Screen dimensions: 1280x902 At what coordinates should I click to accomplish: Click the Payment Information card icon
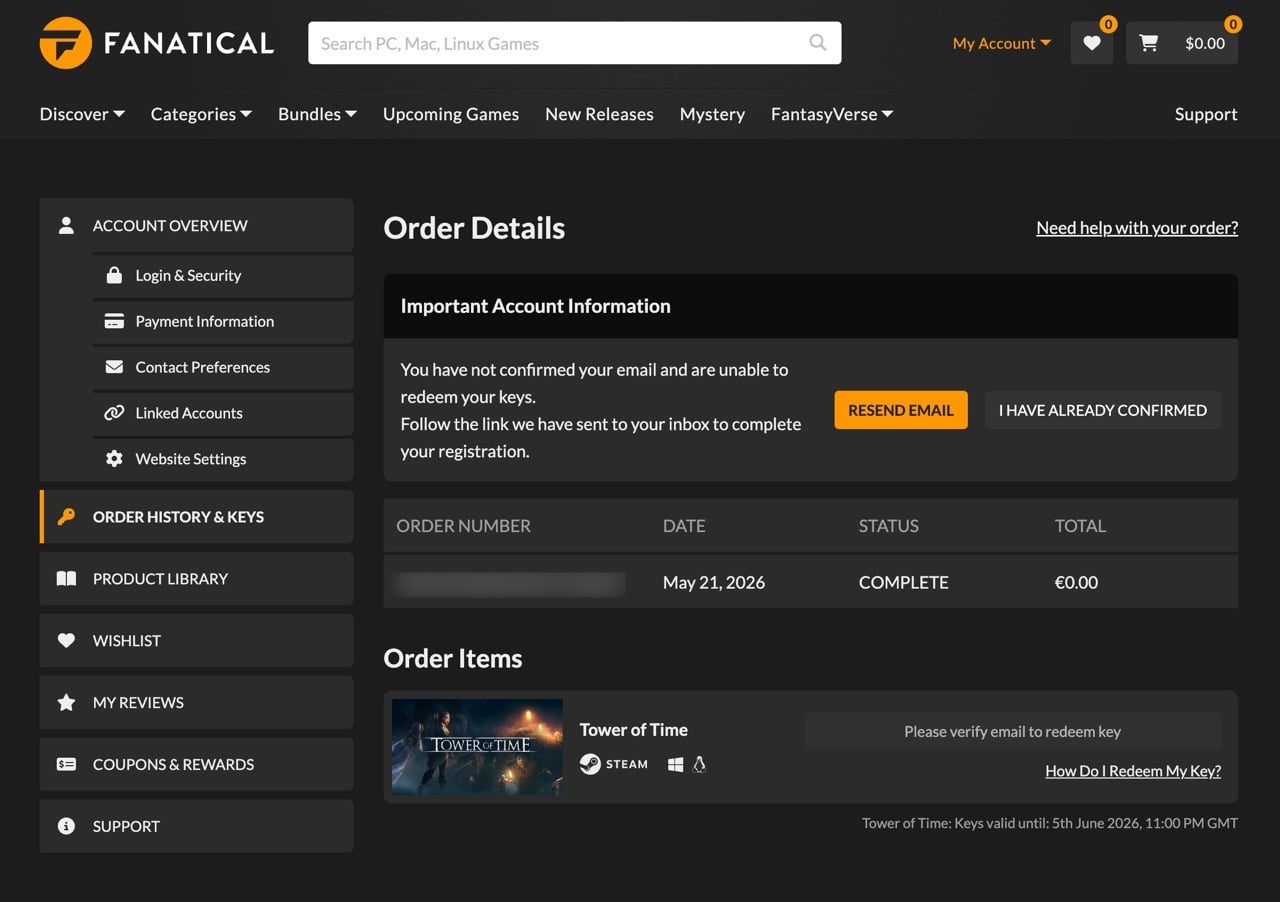pyautogui.click(x=114, y=321)
